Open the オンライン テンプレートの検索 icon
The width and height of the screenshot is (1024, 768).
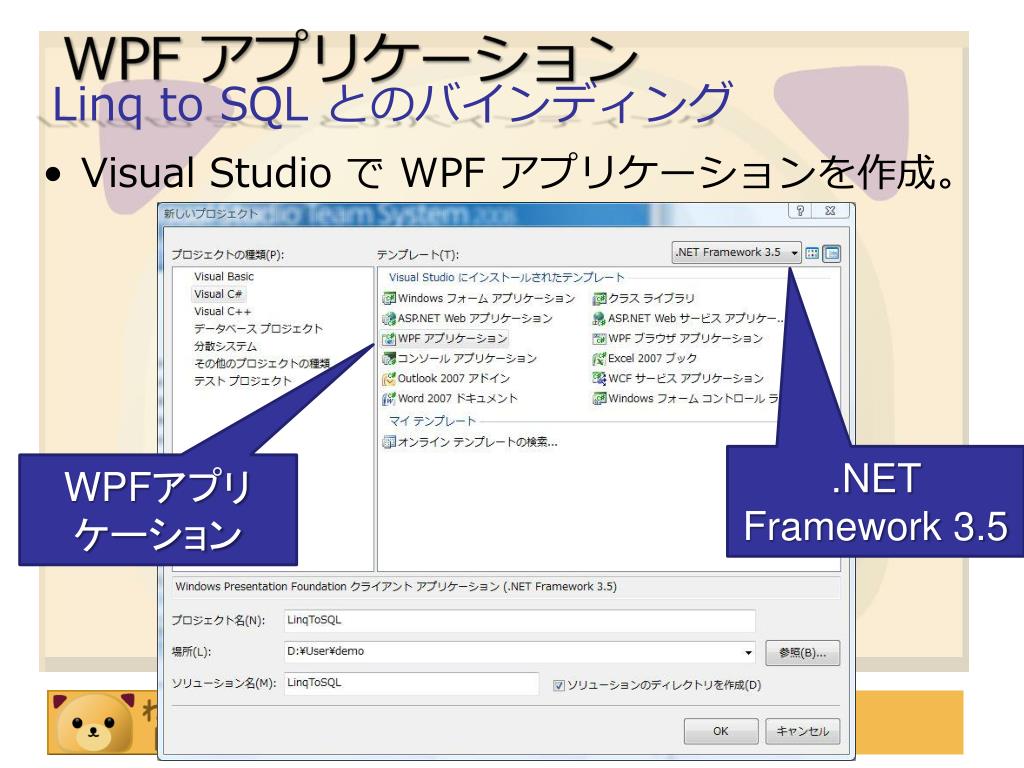click(389, 442)
